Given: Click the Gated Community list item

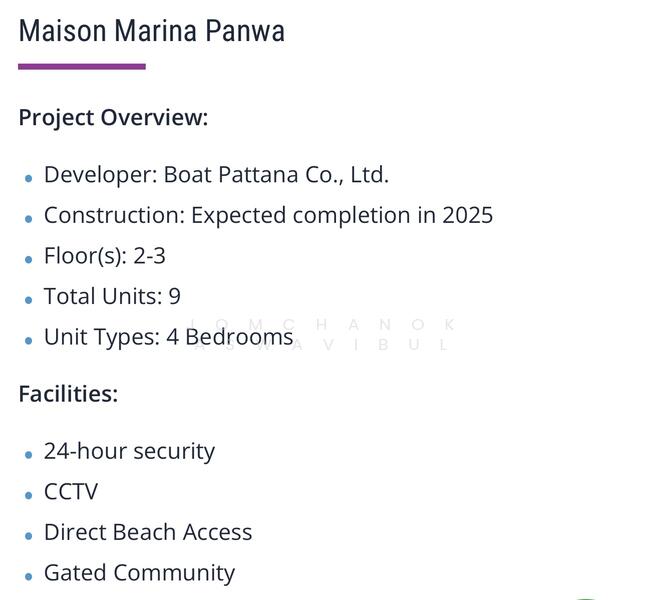Looking at the screenshot, I should pos(139,573).
